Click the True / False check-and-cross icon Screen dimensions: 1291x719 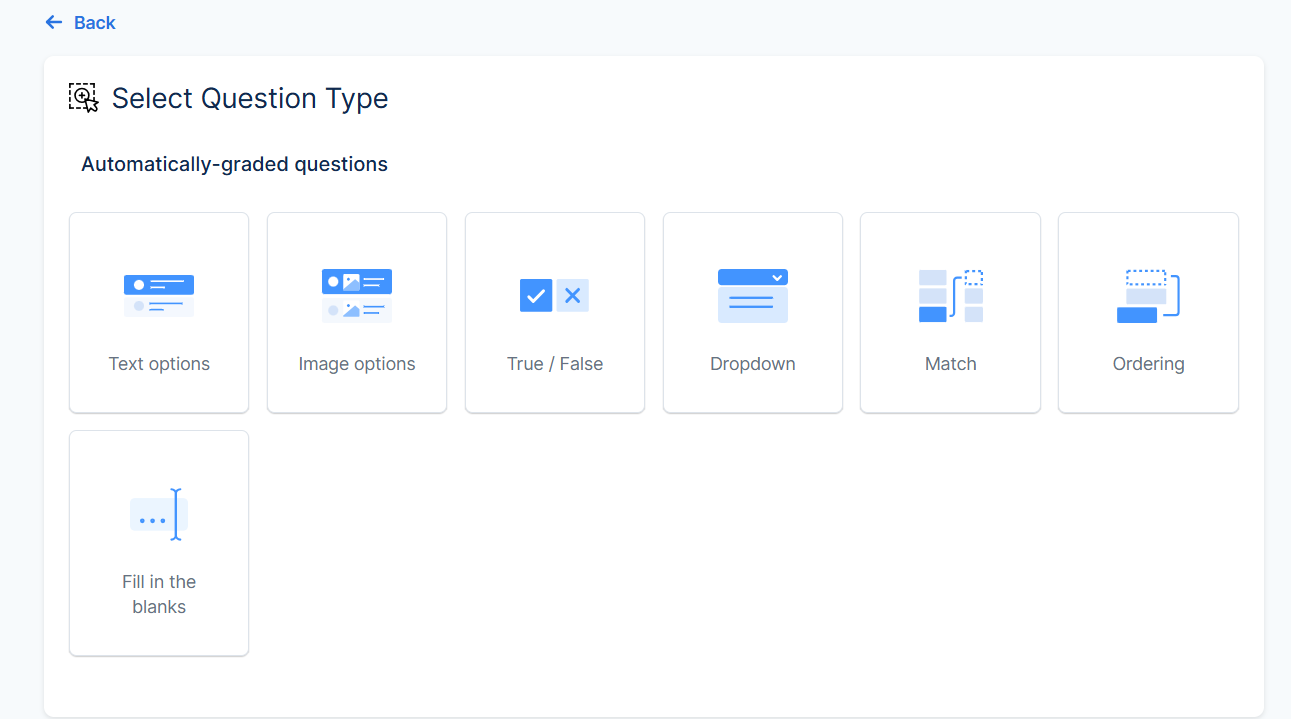[555, 295]
